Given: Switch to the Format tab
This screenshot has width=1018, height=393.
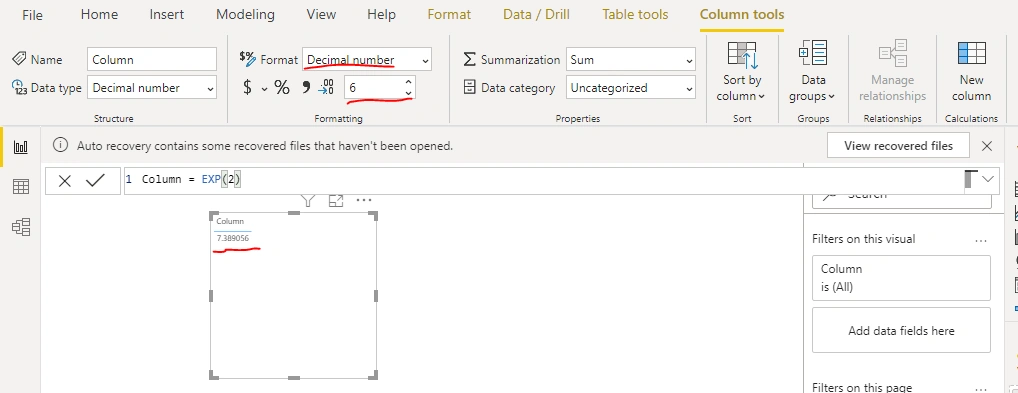Looking at the screenshot, I should 449,14.
